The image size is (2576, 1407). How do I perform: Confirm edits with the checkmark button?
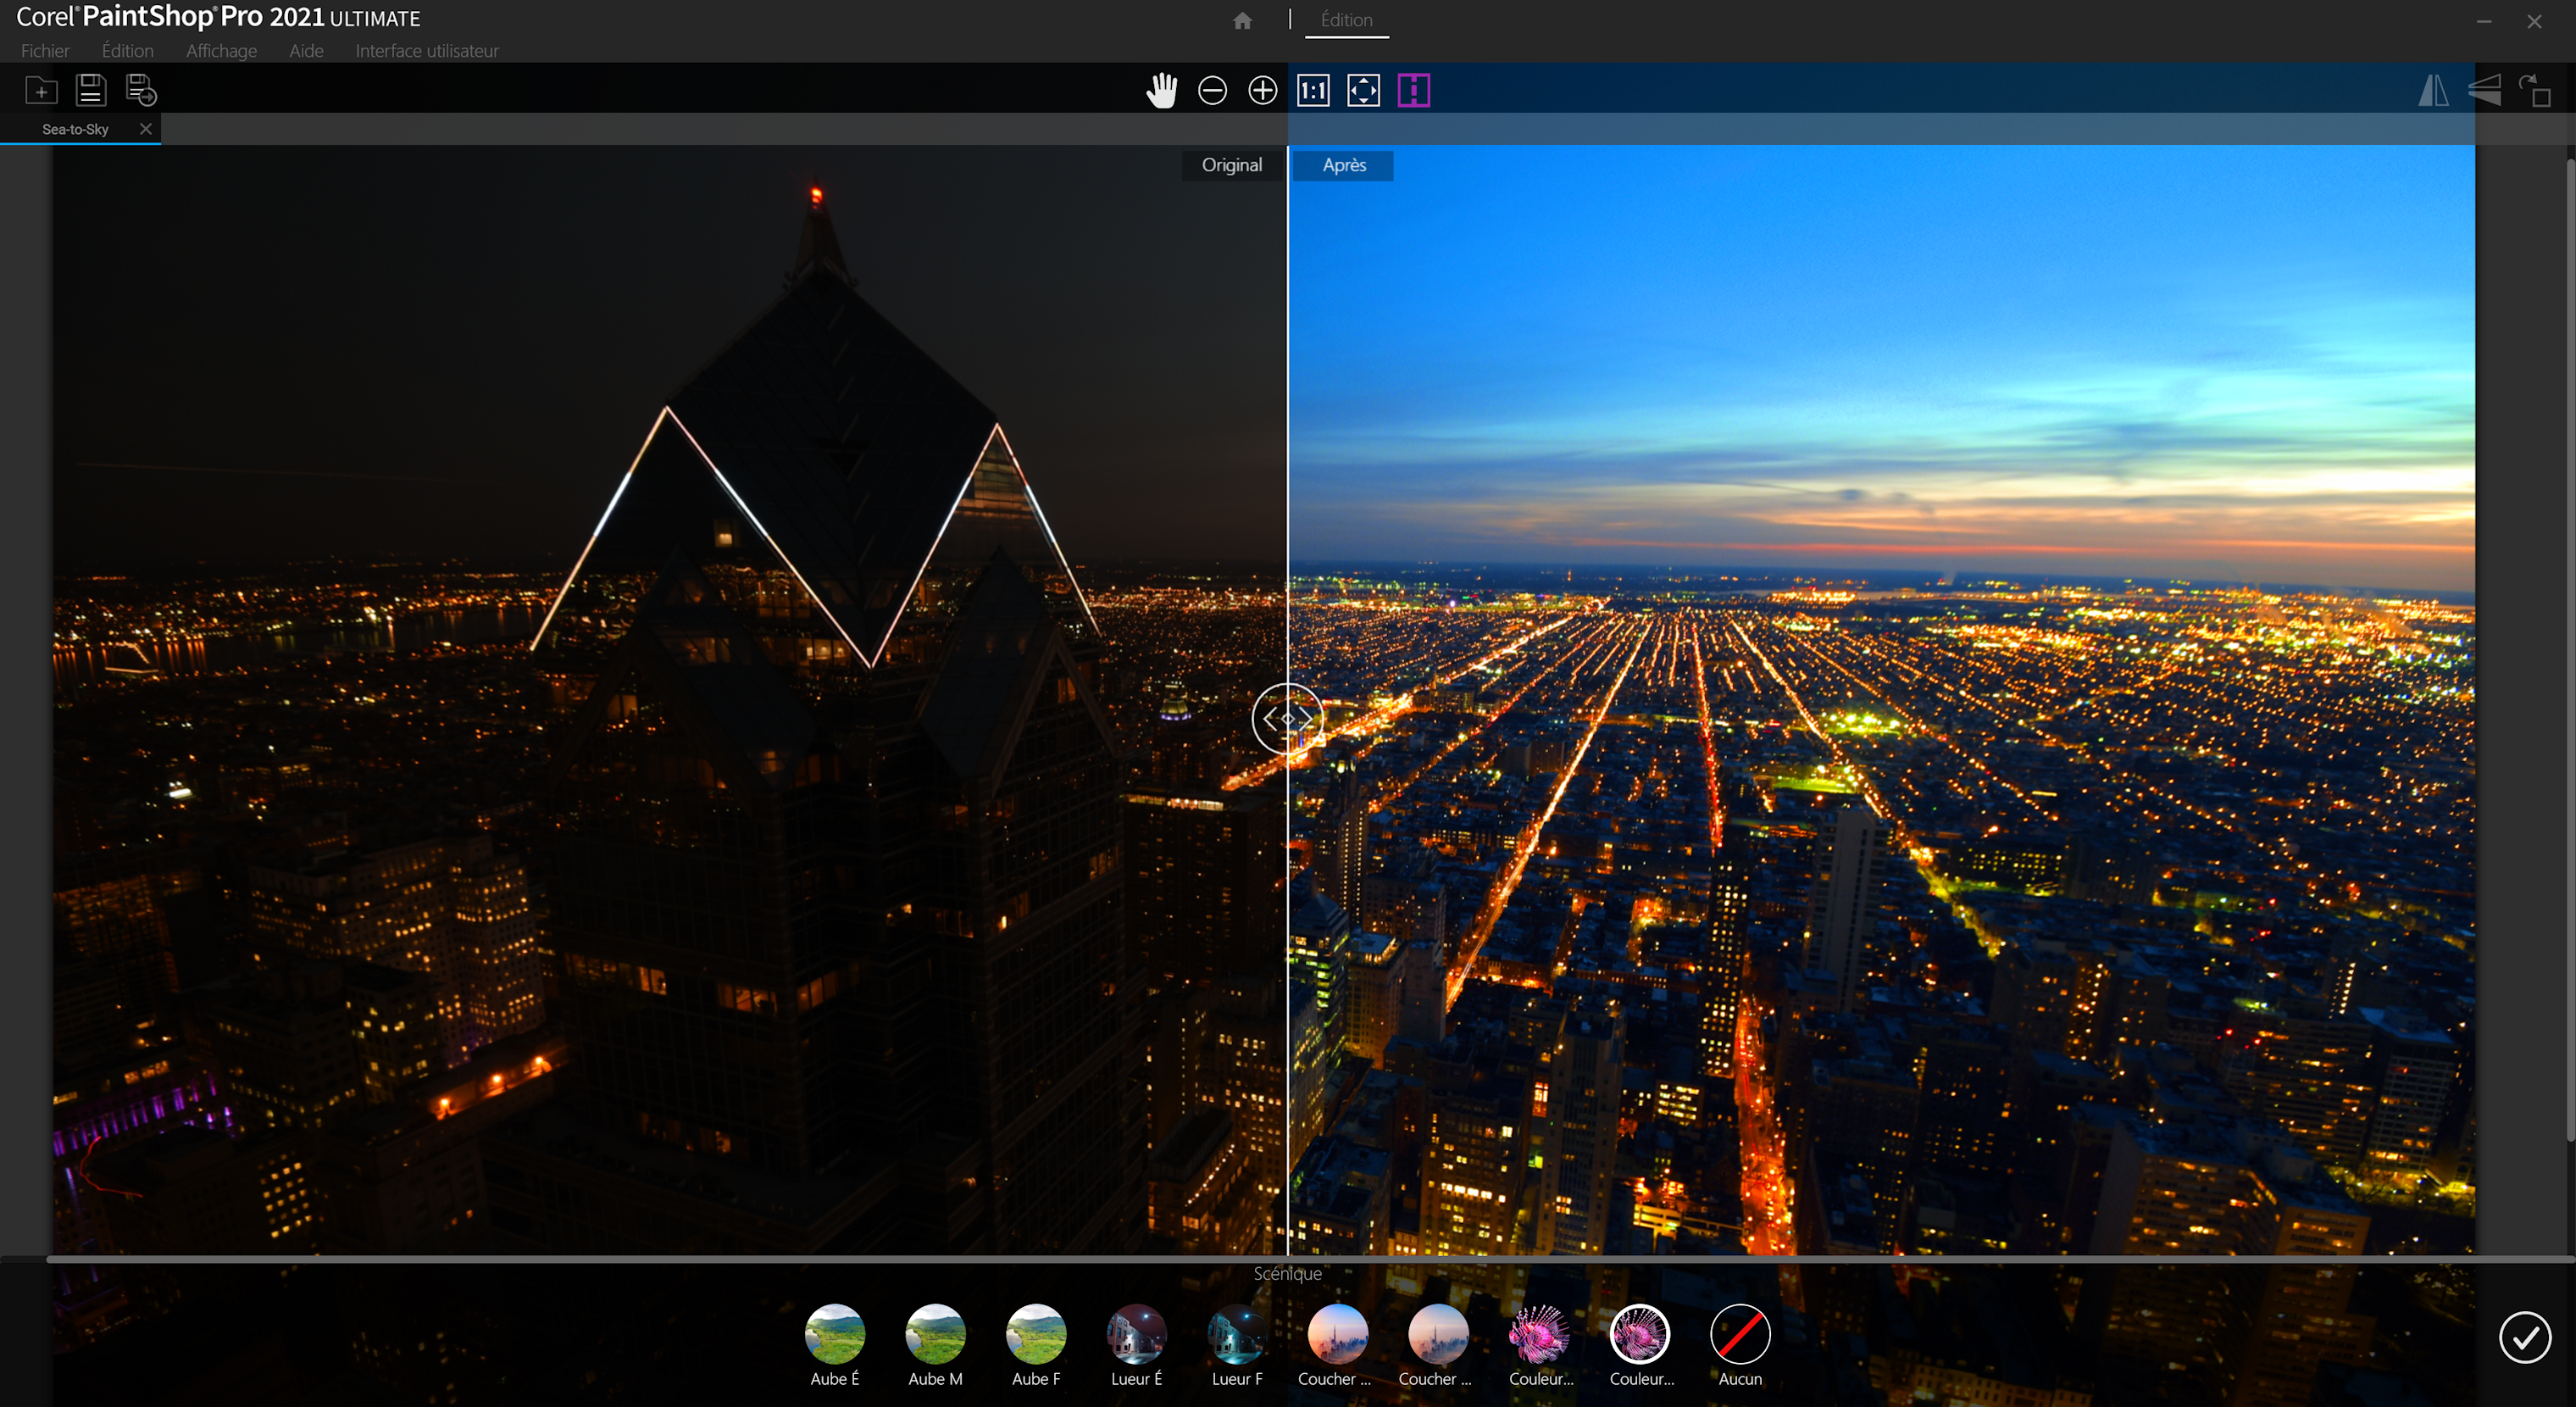click(2524, 1337)
